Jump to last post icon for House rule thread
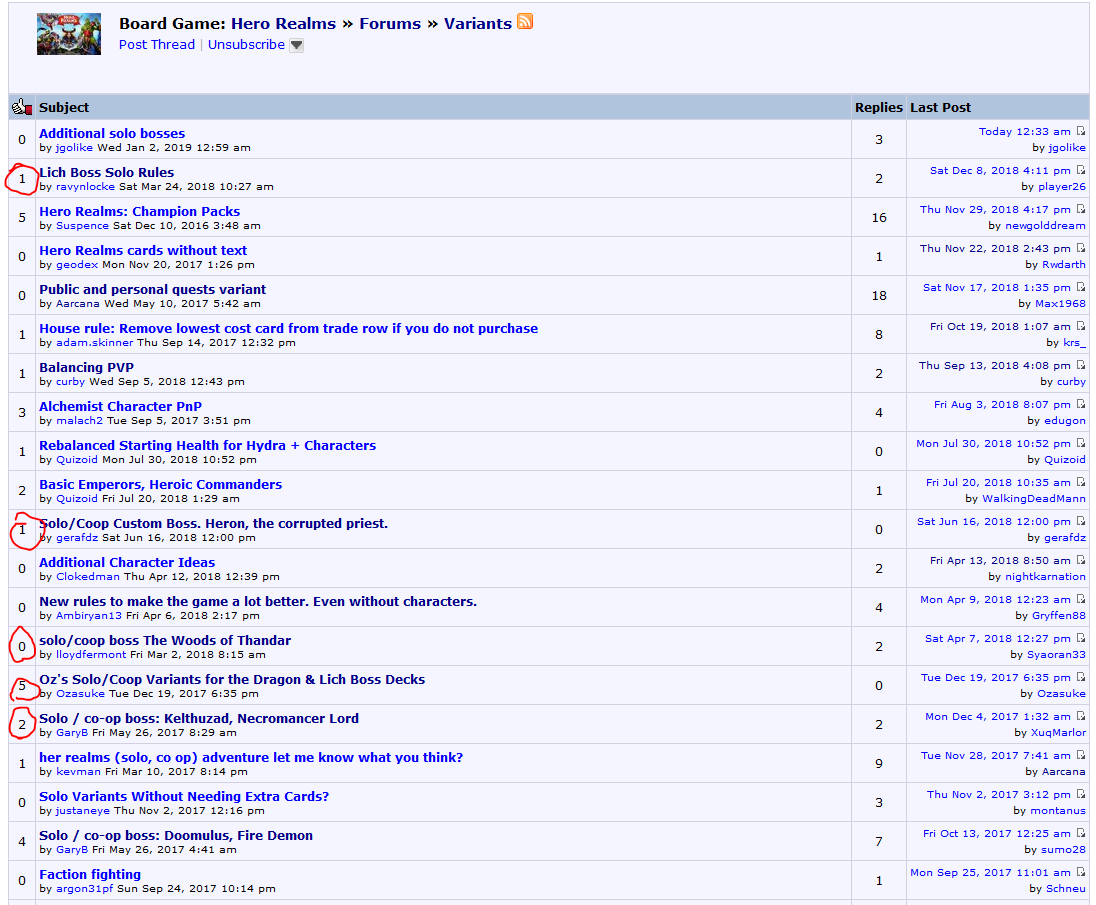1096x905 pixels. pyautogui.click(x=1081, y=326)
